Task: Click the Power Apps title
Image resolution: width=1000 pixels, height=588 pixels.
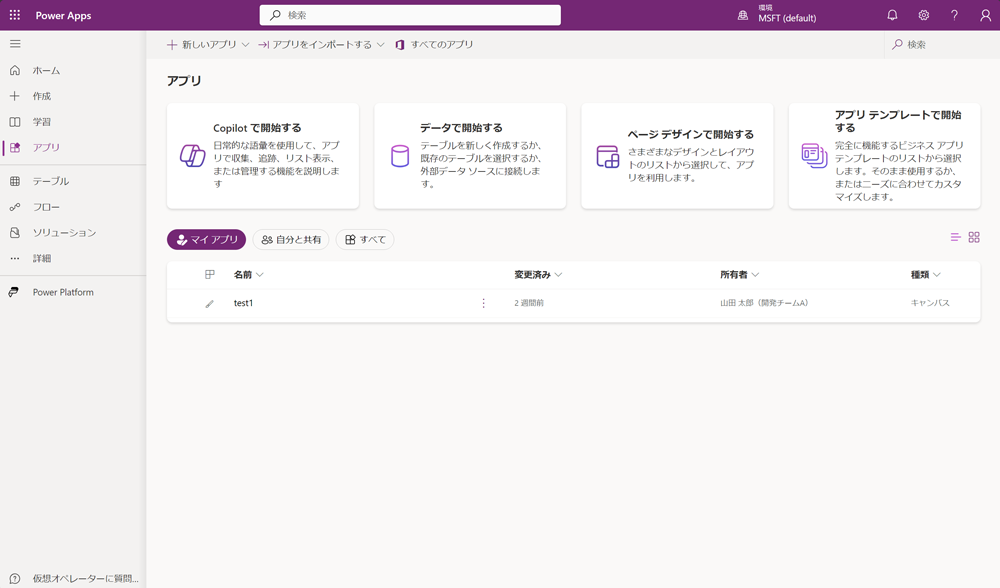Action: click(63, 15)
